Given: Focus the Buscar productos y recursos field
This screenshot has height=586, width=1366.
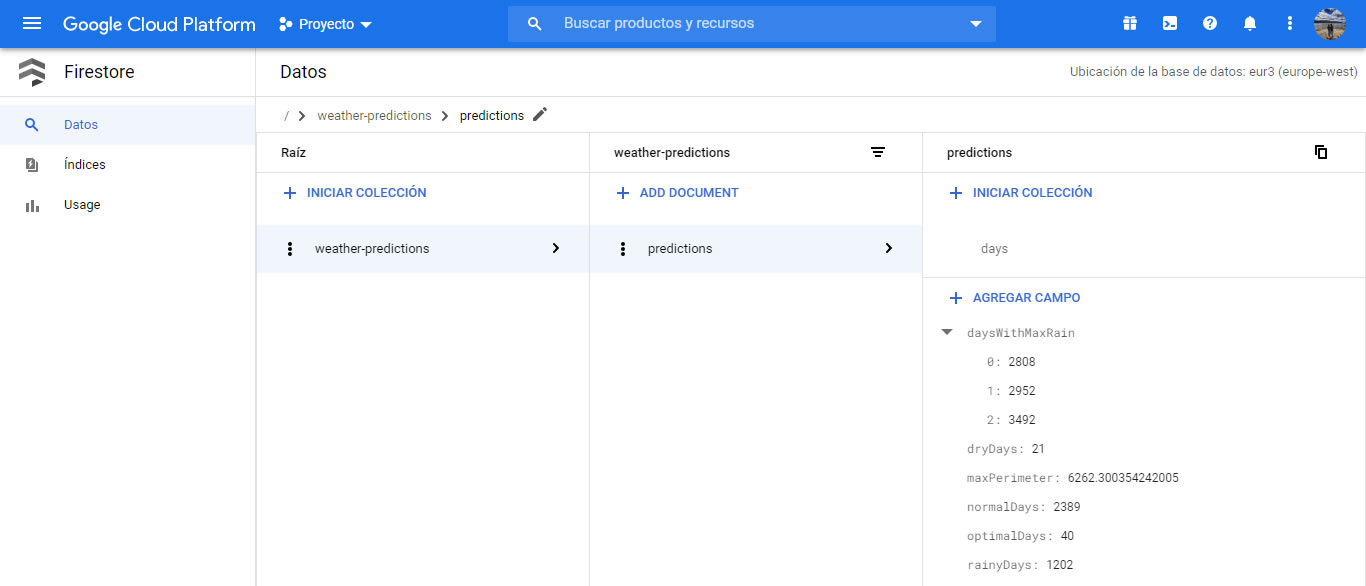Looking at the screenshot, I should tap(752, 23).
